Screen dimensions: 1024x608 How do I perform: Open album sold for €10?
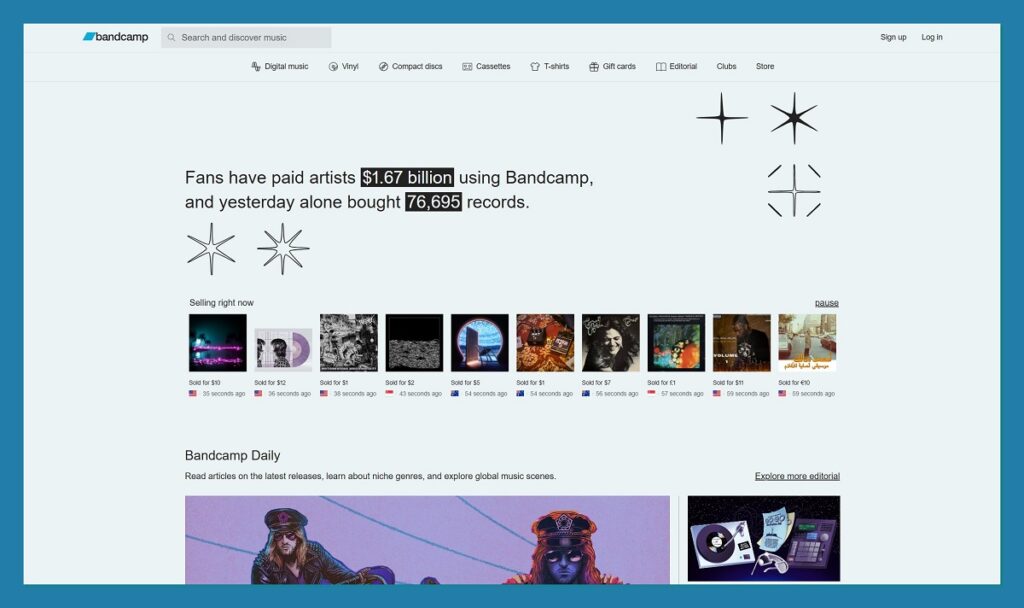point(807,343)
